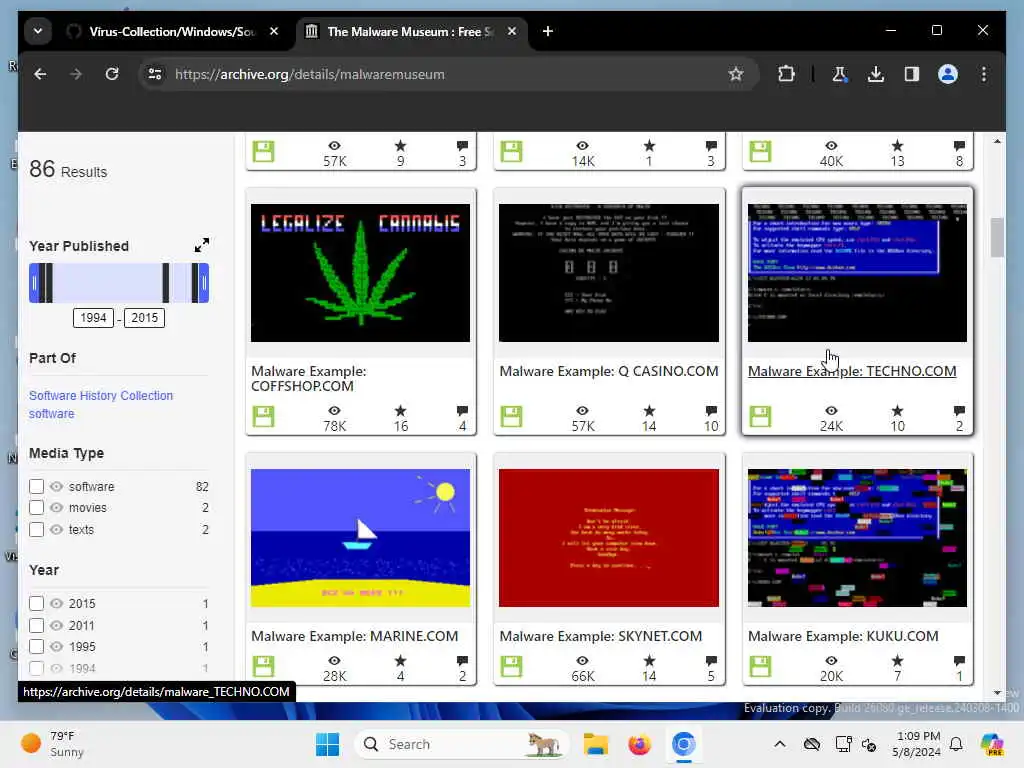Screen dimensions: 1024x768
Task: Click the page vertical scrollbar thumb
Action: (997, 238)
